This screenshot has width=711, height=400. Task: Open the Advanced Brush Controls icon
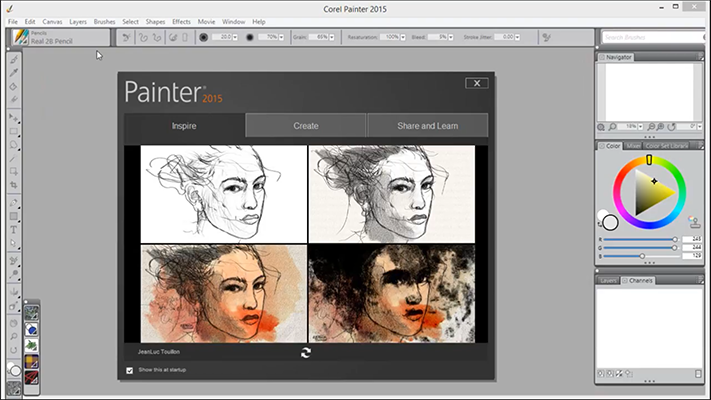pyautogui.click(x=546, y=38)
